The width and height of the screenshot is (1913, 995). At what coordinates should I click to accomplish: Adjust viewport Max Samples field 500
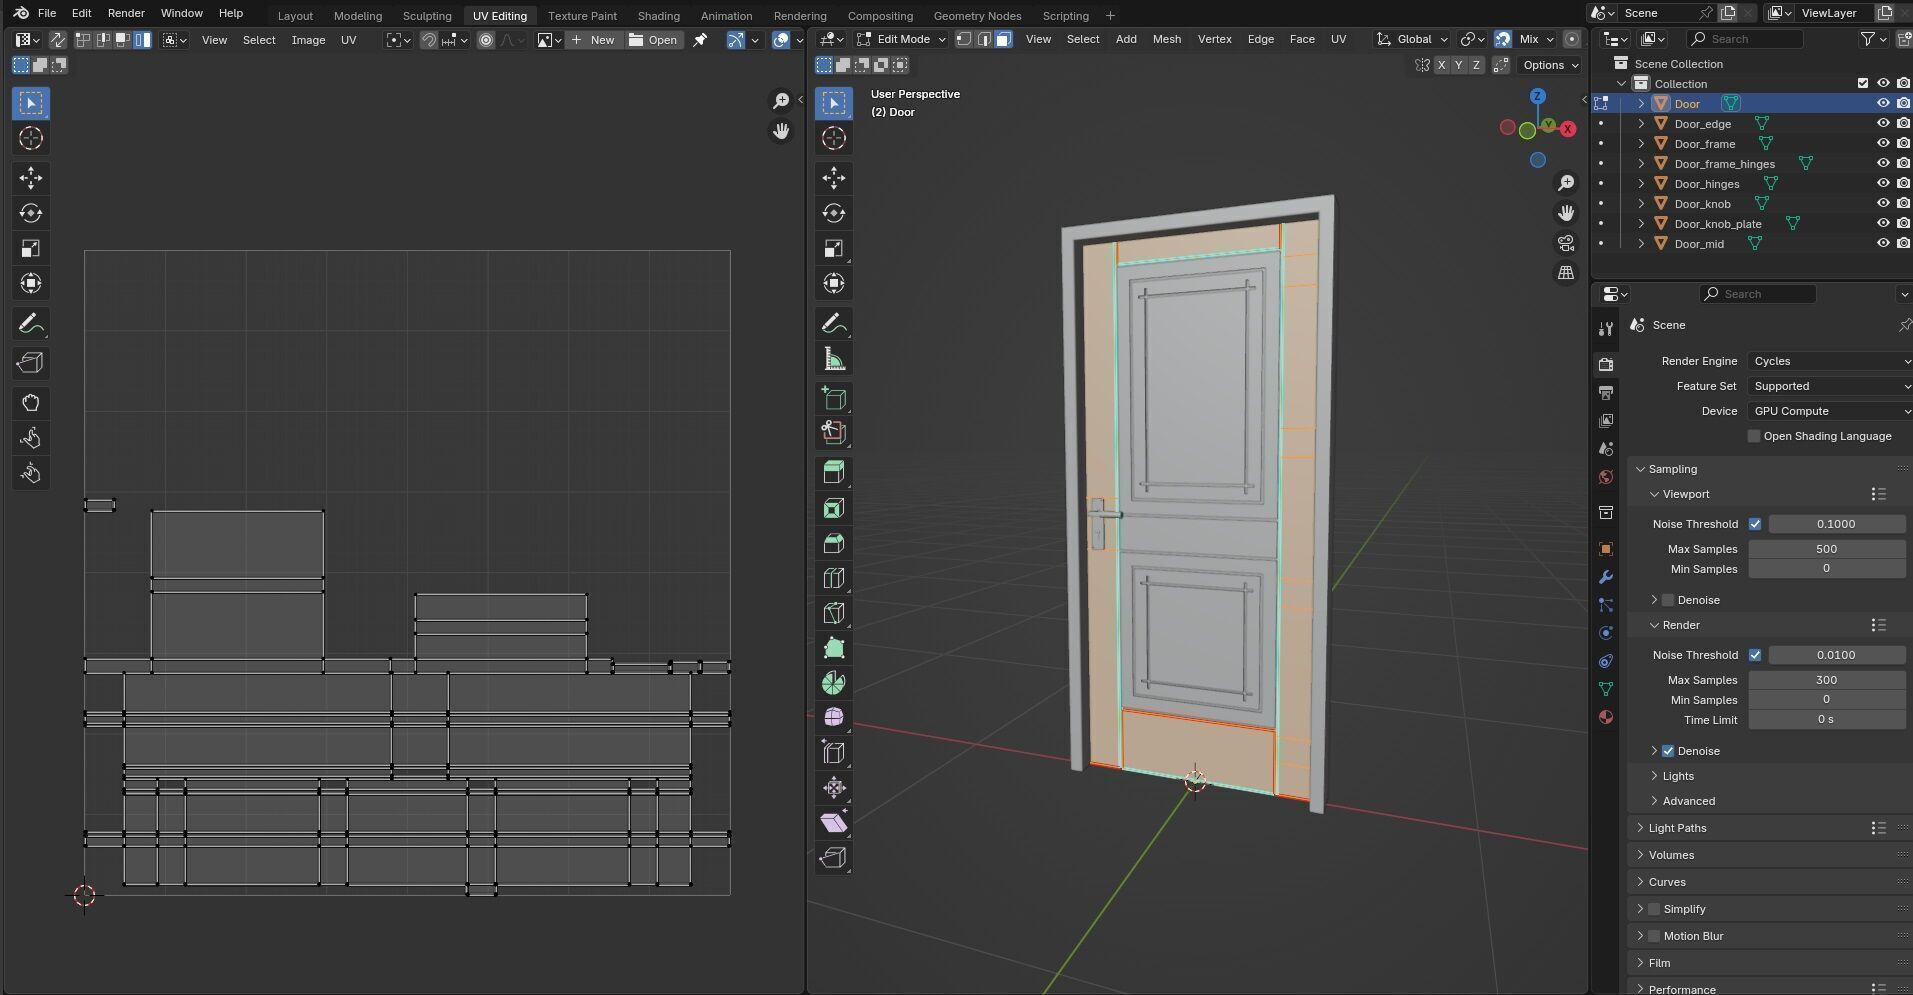pos(1826,549)
